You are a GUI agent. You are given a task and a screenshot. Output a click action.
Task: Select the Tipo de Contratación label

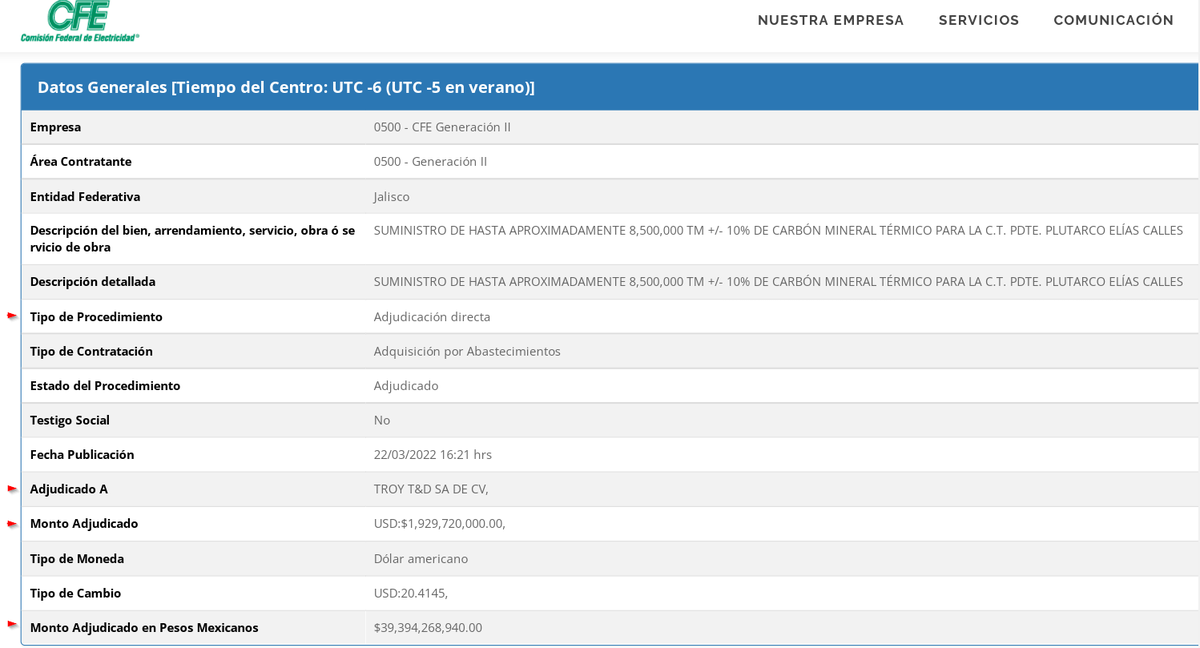pos(91,351)
